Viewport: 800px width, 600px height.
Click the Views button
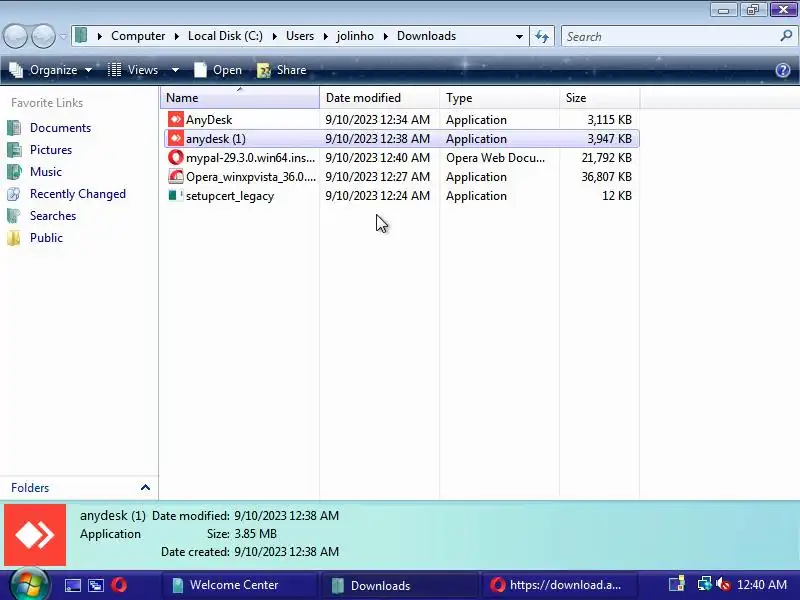click(x=134, y=70)
